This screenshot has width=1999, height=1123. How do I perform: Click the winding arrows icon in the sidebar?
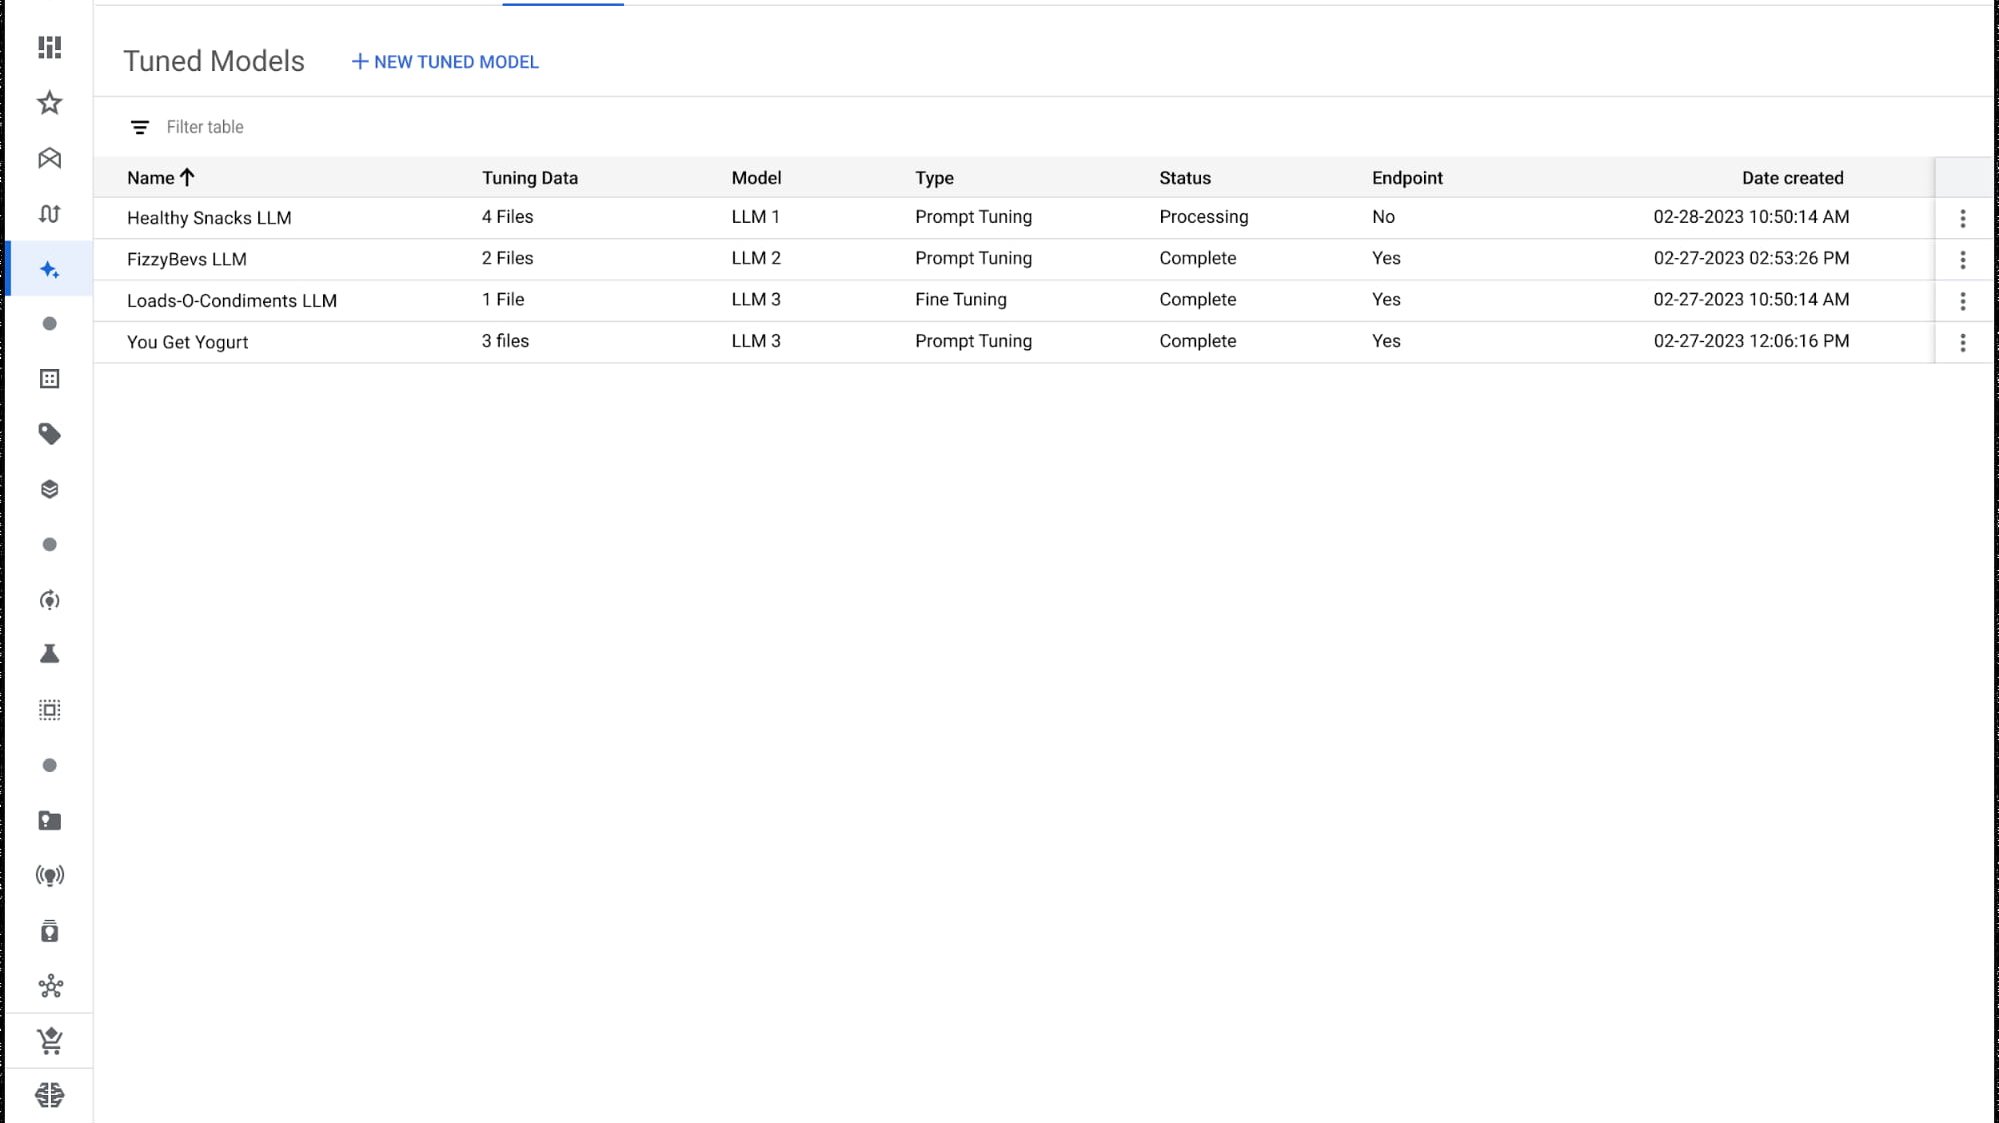point(49,213)
